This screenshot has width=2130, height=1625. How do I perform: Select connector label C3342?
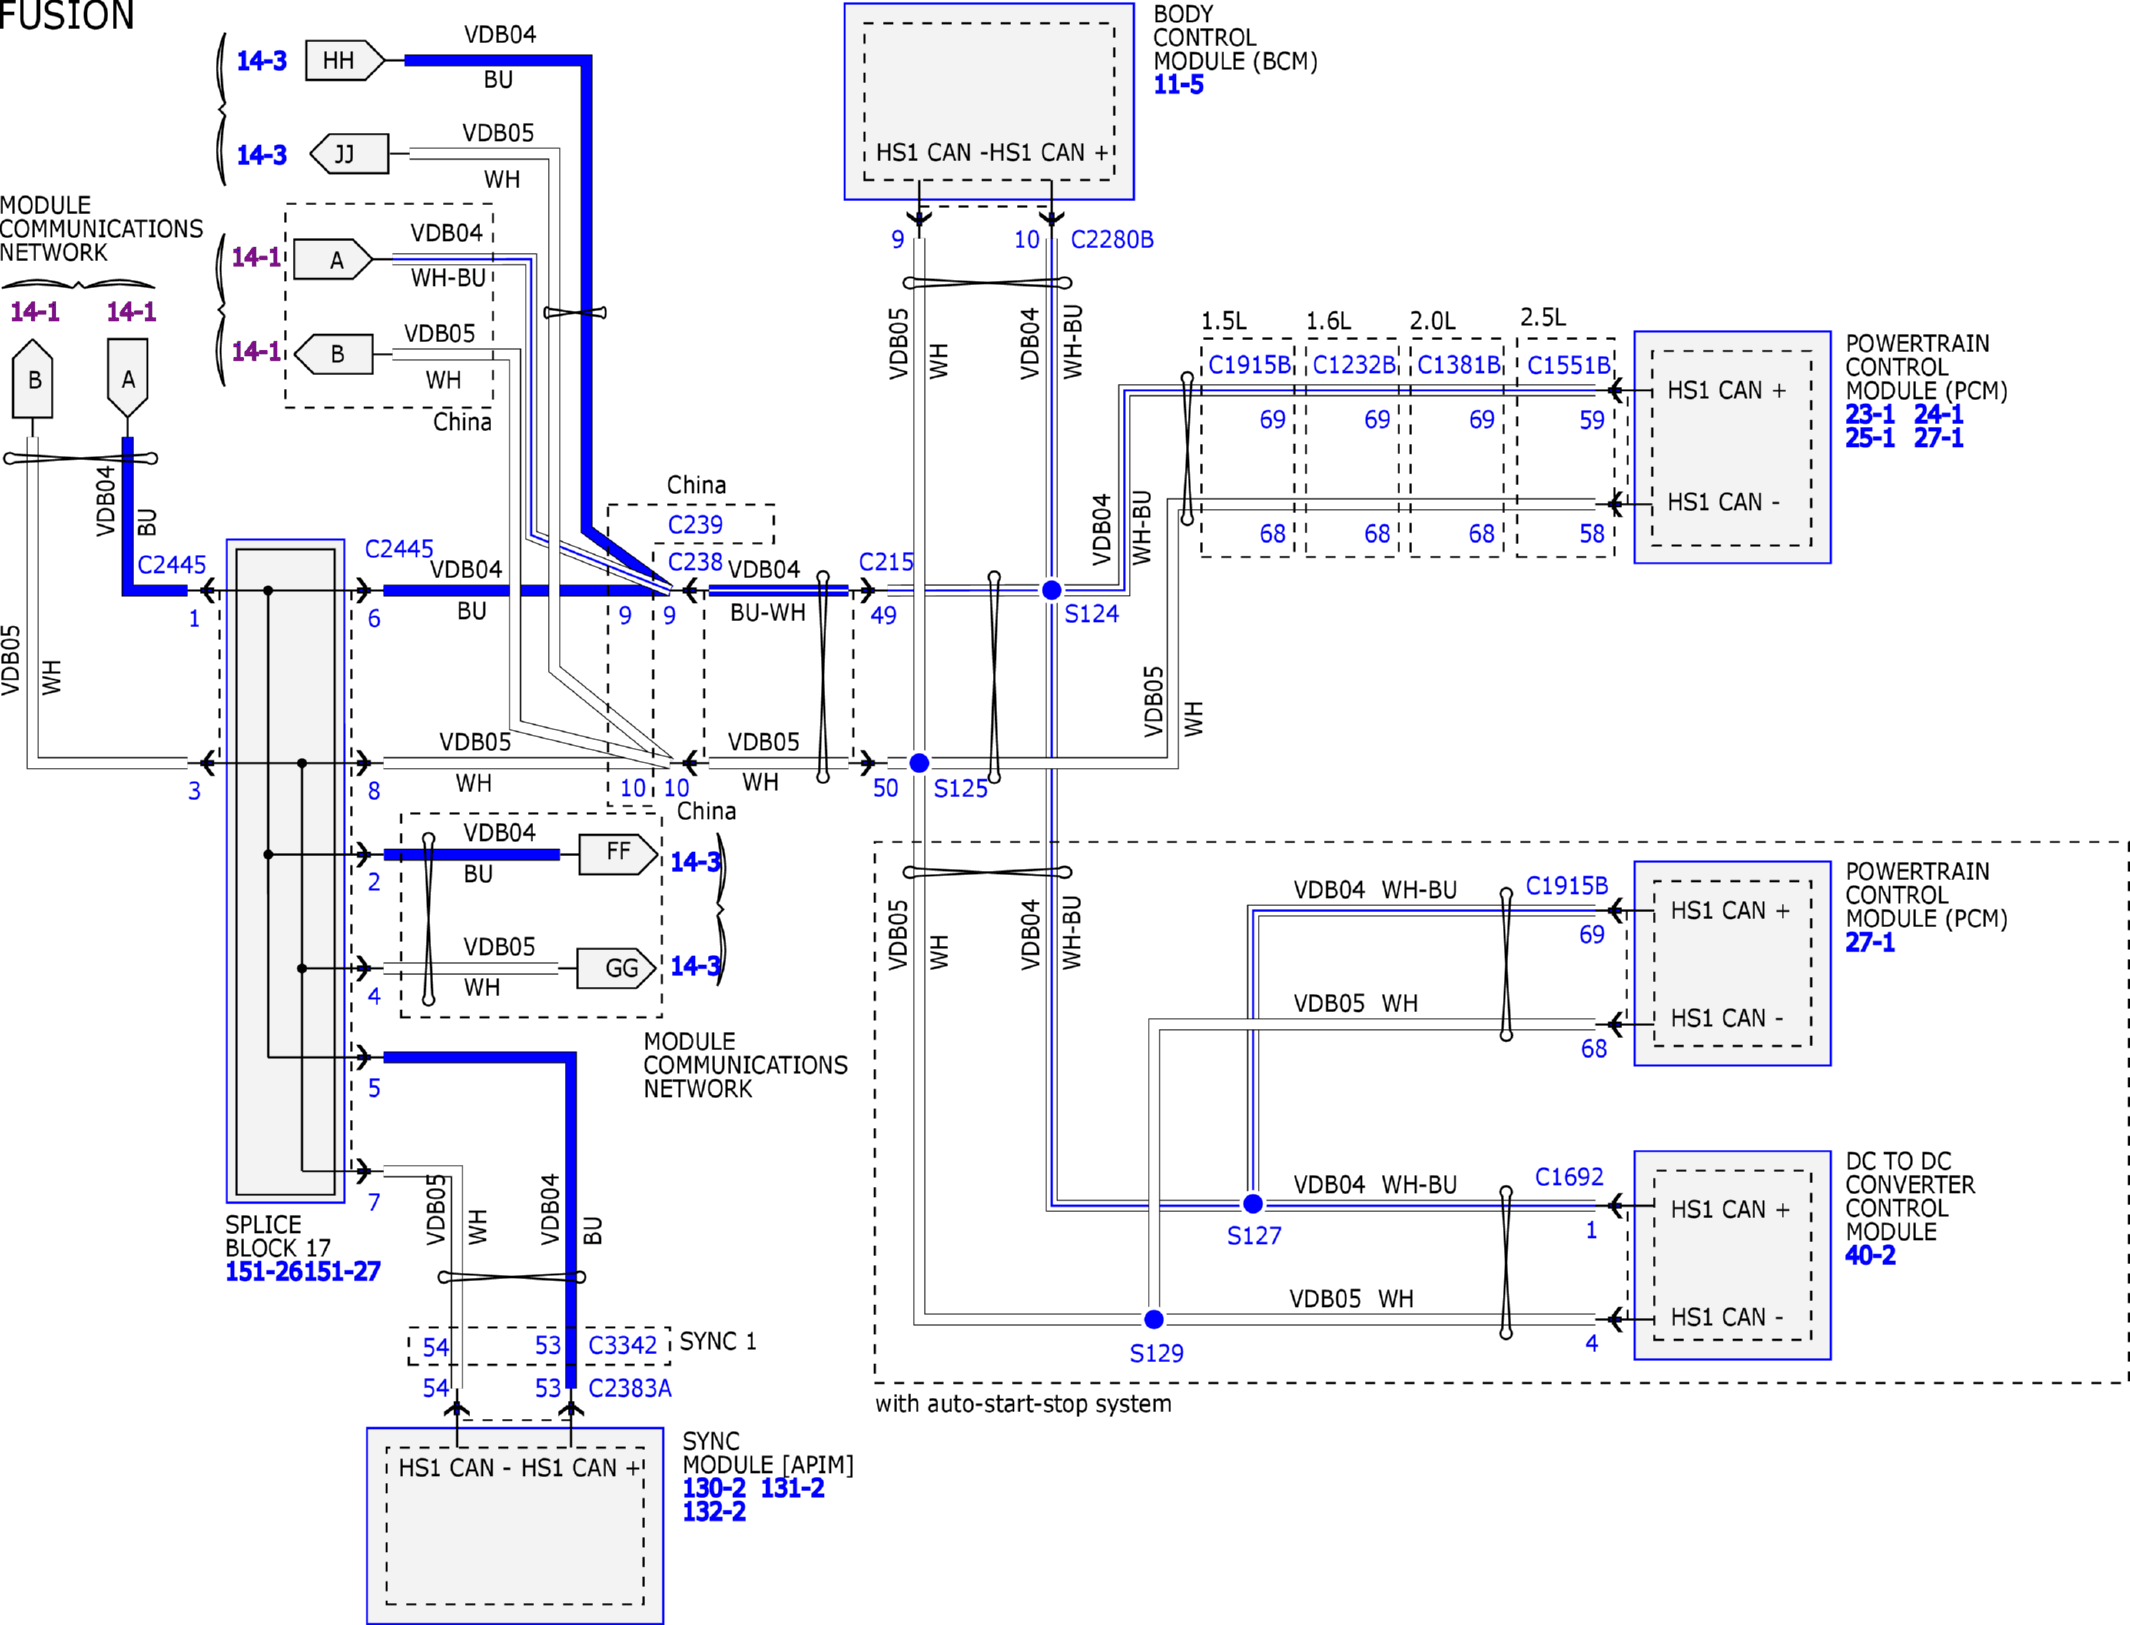[x=622, y=1345]
